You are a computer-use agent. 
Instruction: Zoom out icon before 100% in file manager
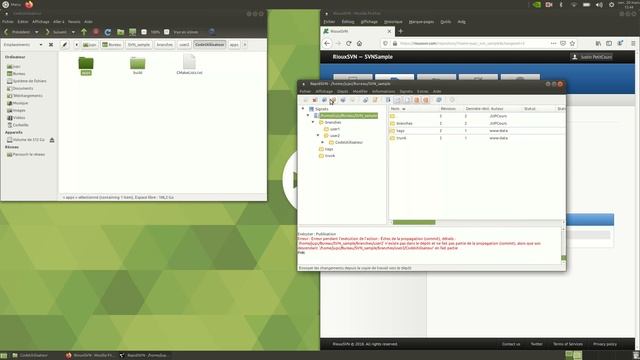pos(144,32)
